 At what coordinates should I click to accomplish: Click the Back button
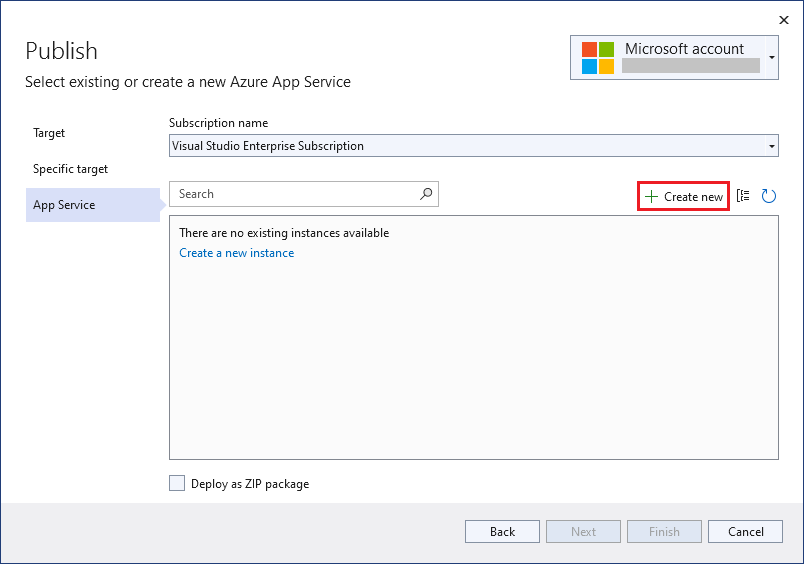[x=502, y=532]
